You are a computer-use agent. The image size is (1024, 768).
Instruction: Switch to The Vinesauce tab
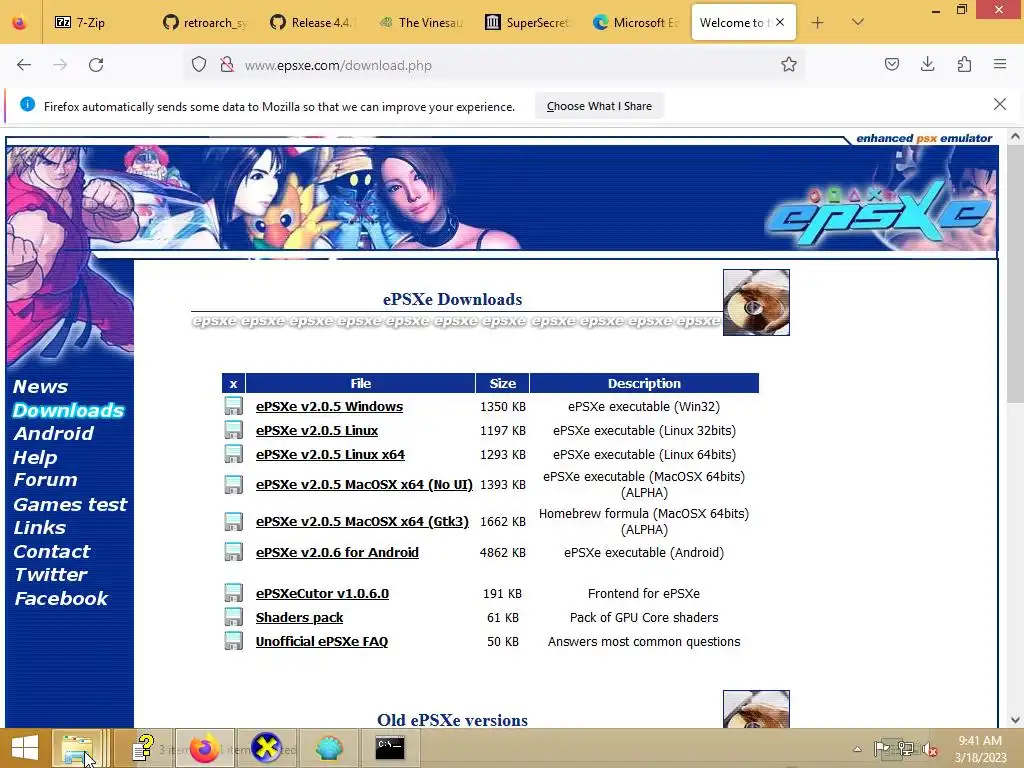point(421,23)
